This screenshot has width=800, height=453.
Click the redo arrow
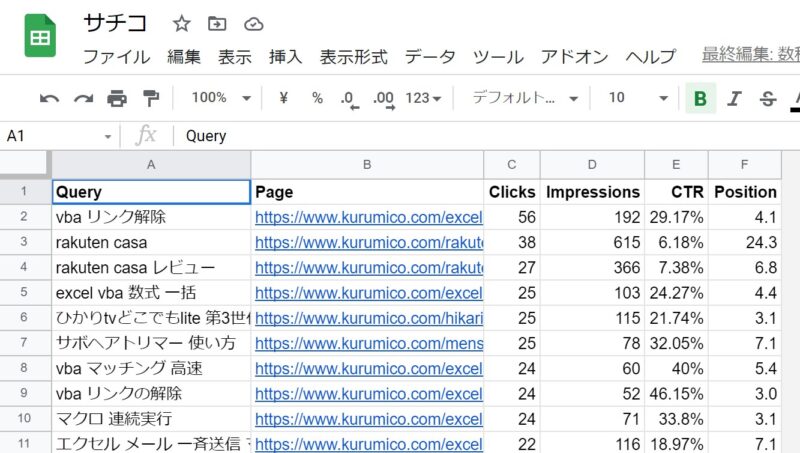83,98
